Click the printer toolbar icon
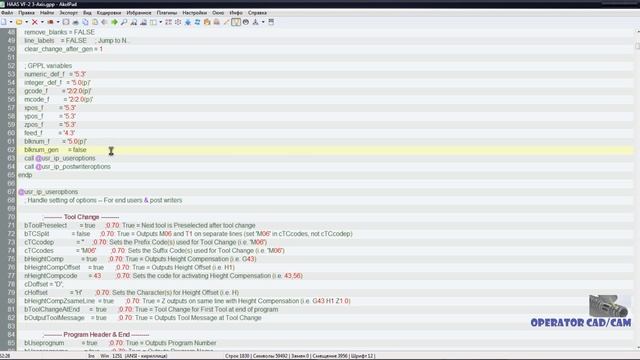 tap(76, 22)
